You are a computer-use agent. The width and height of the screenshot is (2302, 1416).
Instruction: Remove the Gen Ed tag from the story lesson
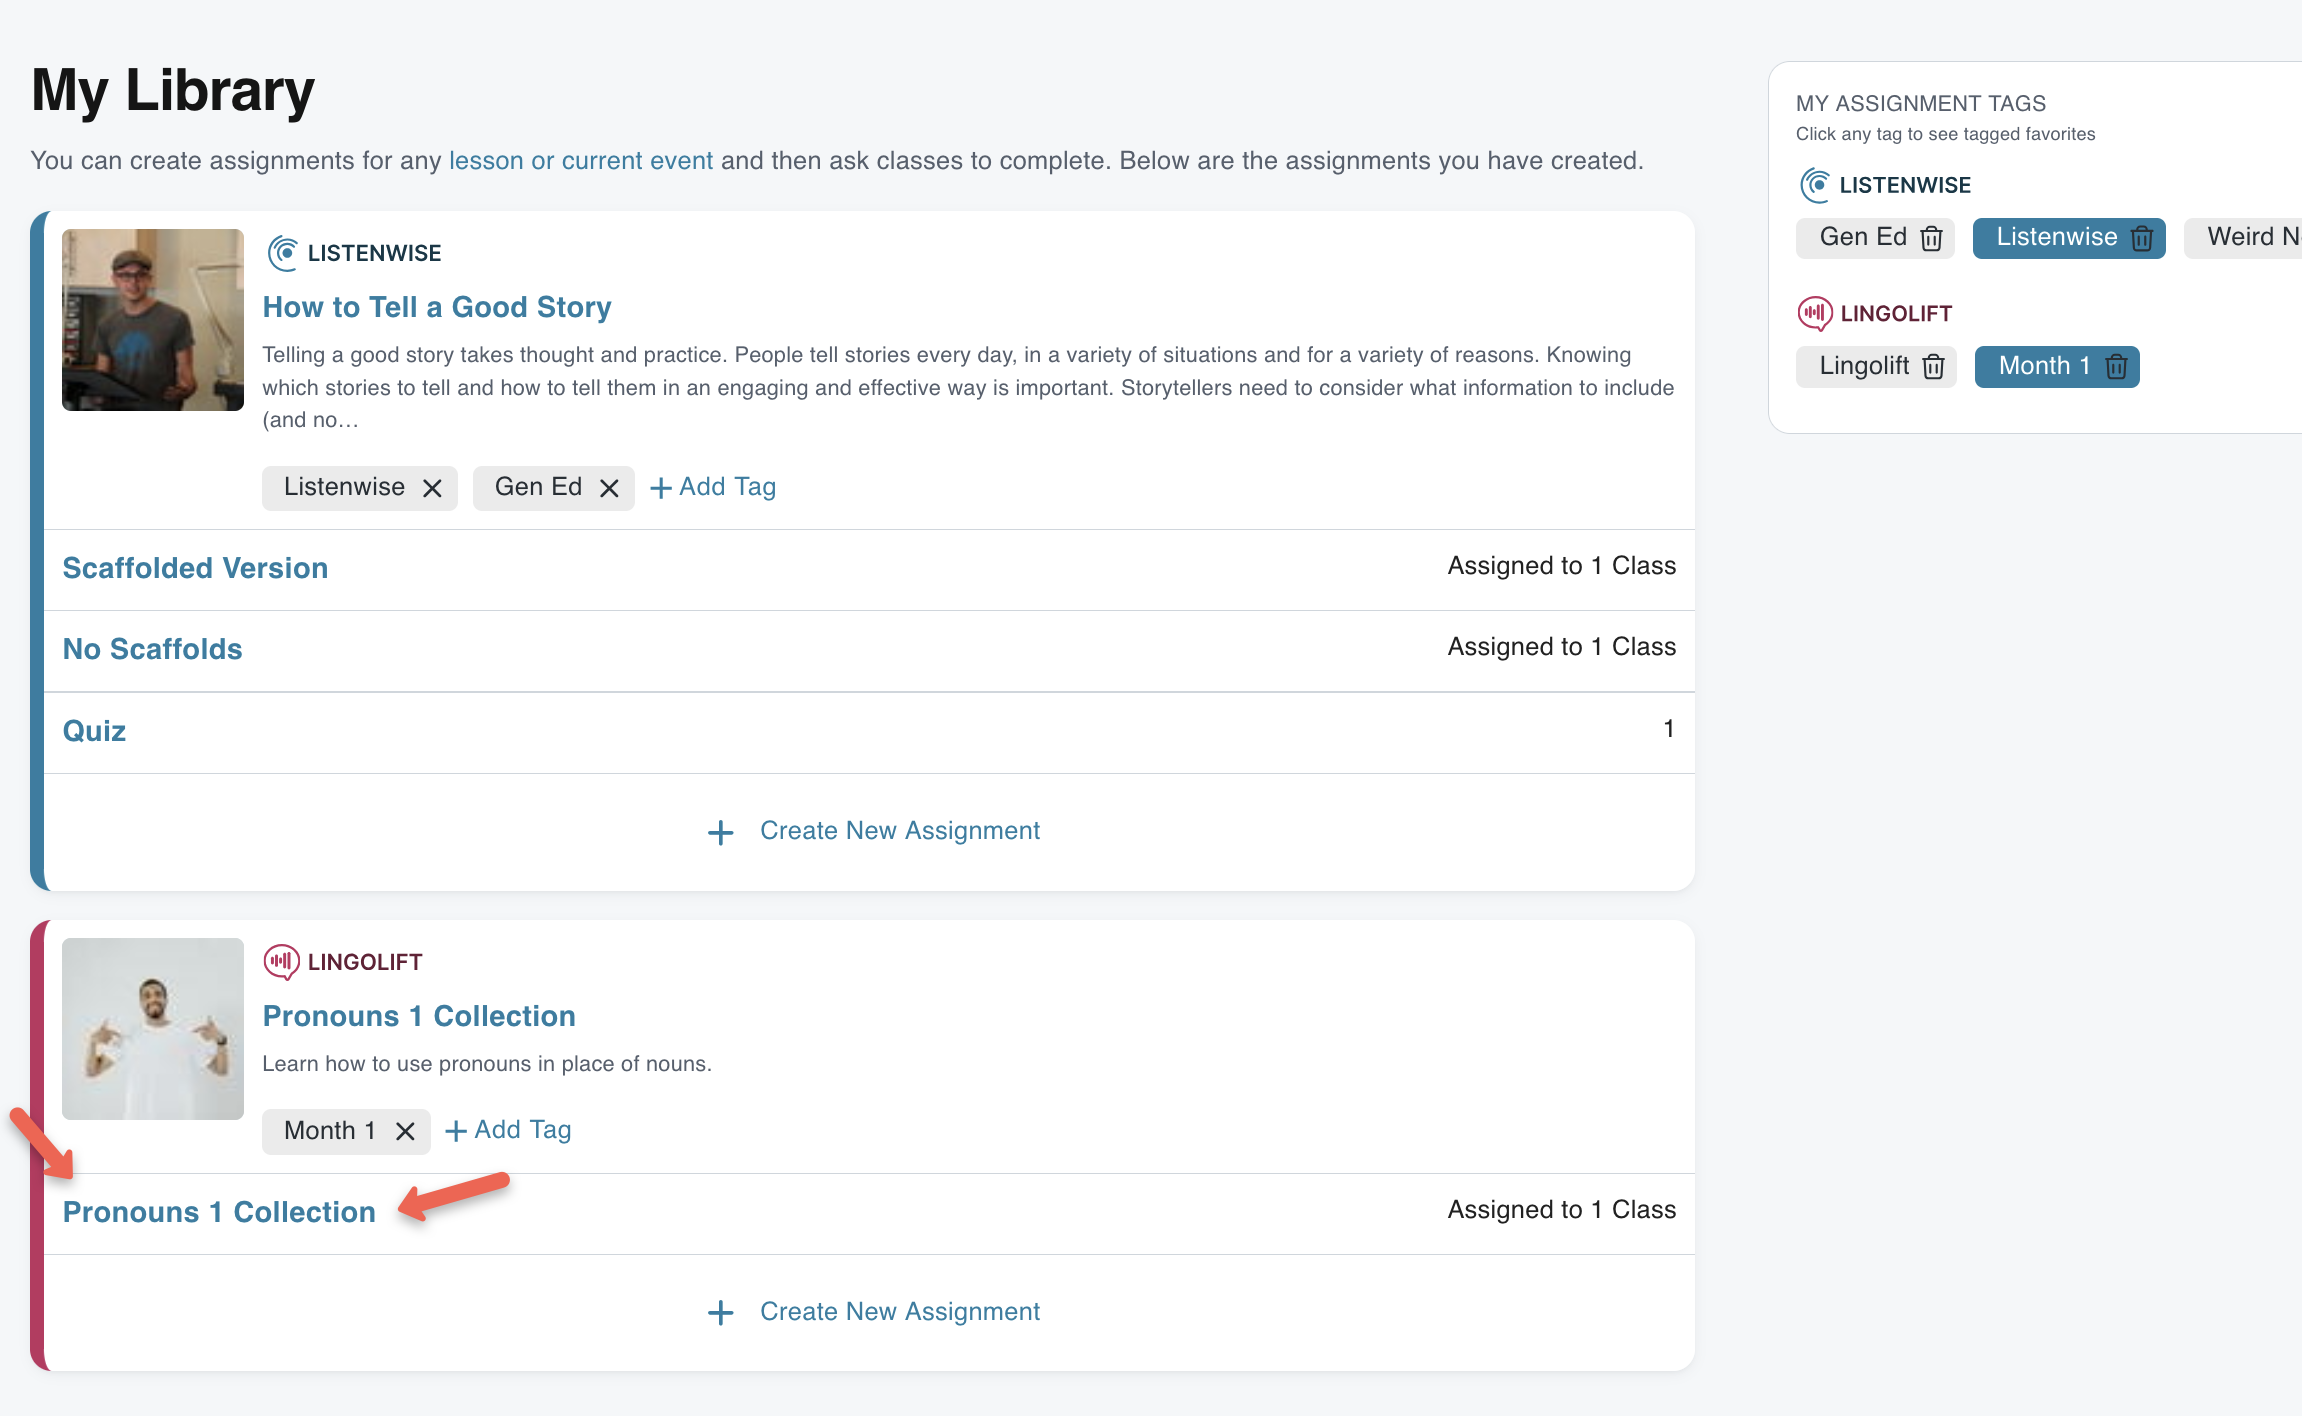pos(609,488)
